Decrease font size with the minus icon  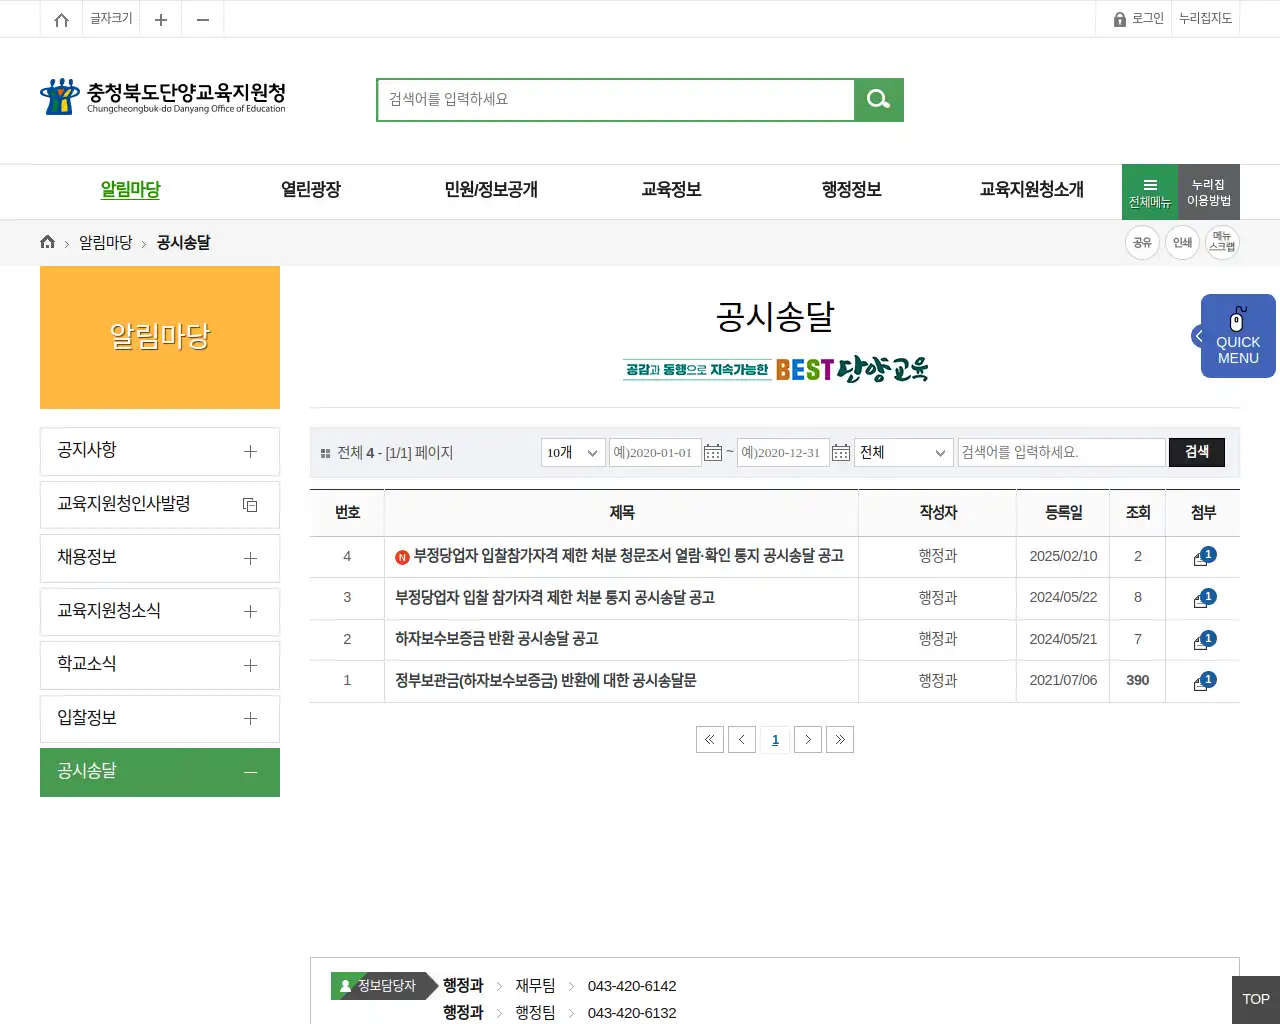[x=203, y=19]
